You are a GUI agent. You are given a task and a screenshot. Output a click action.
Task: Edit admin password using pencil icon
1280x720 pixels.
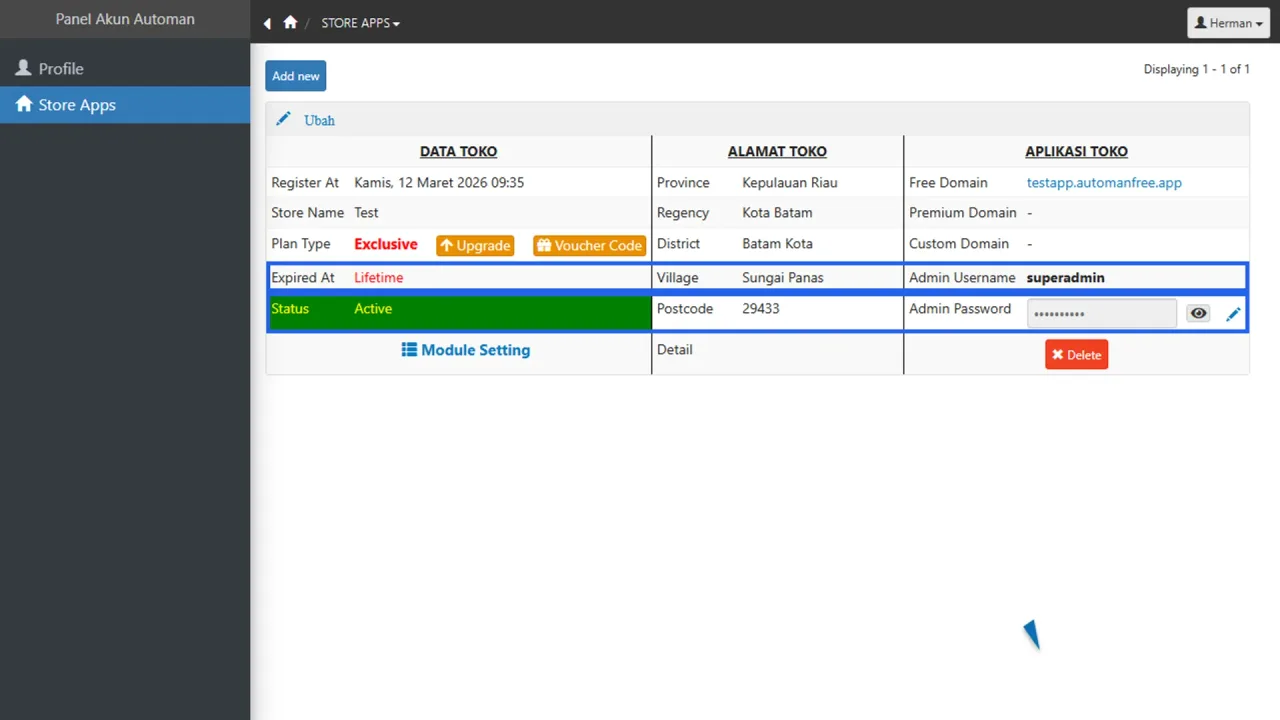(x=1233, y=314)
